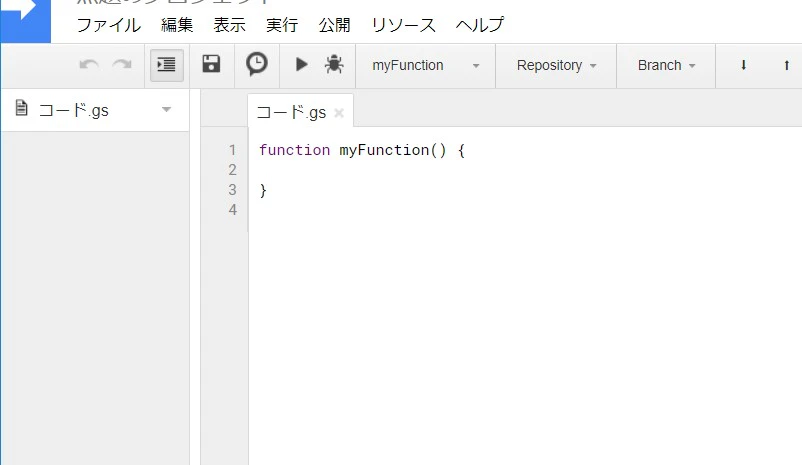
Task: Open the myFunction selector dropdown
Action: tap(426, 65)
